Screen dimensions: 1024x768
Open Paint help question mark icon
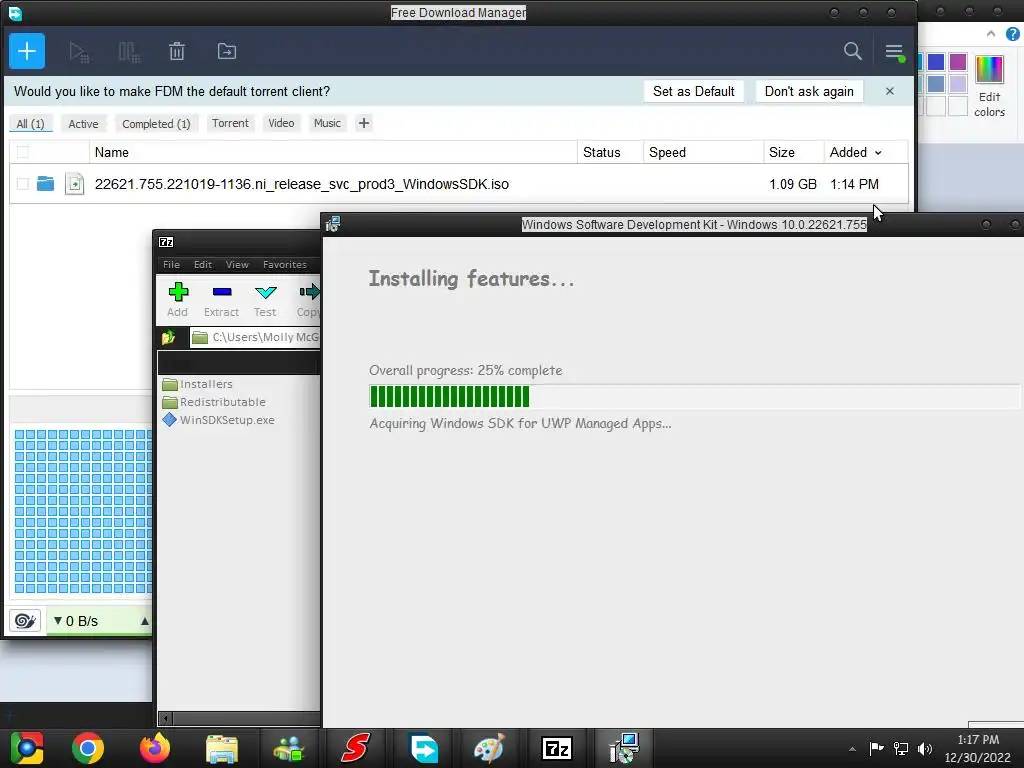tap(1012, 34)
